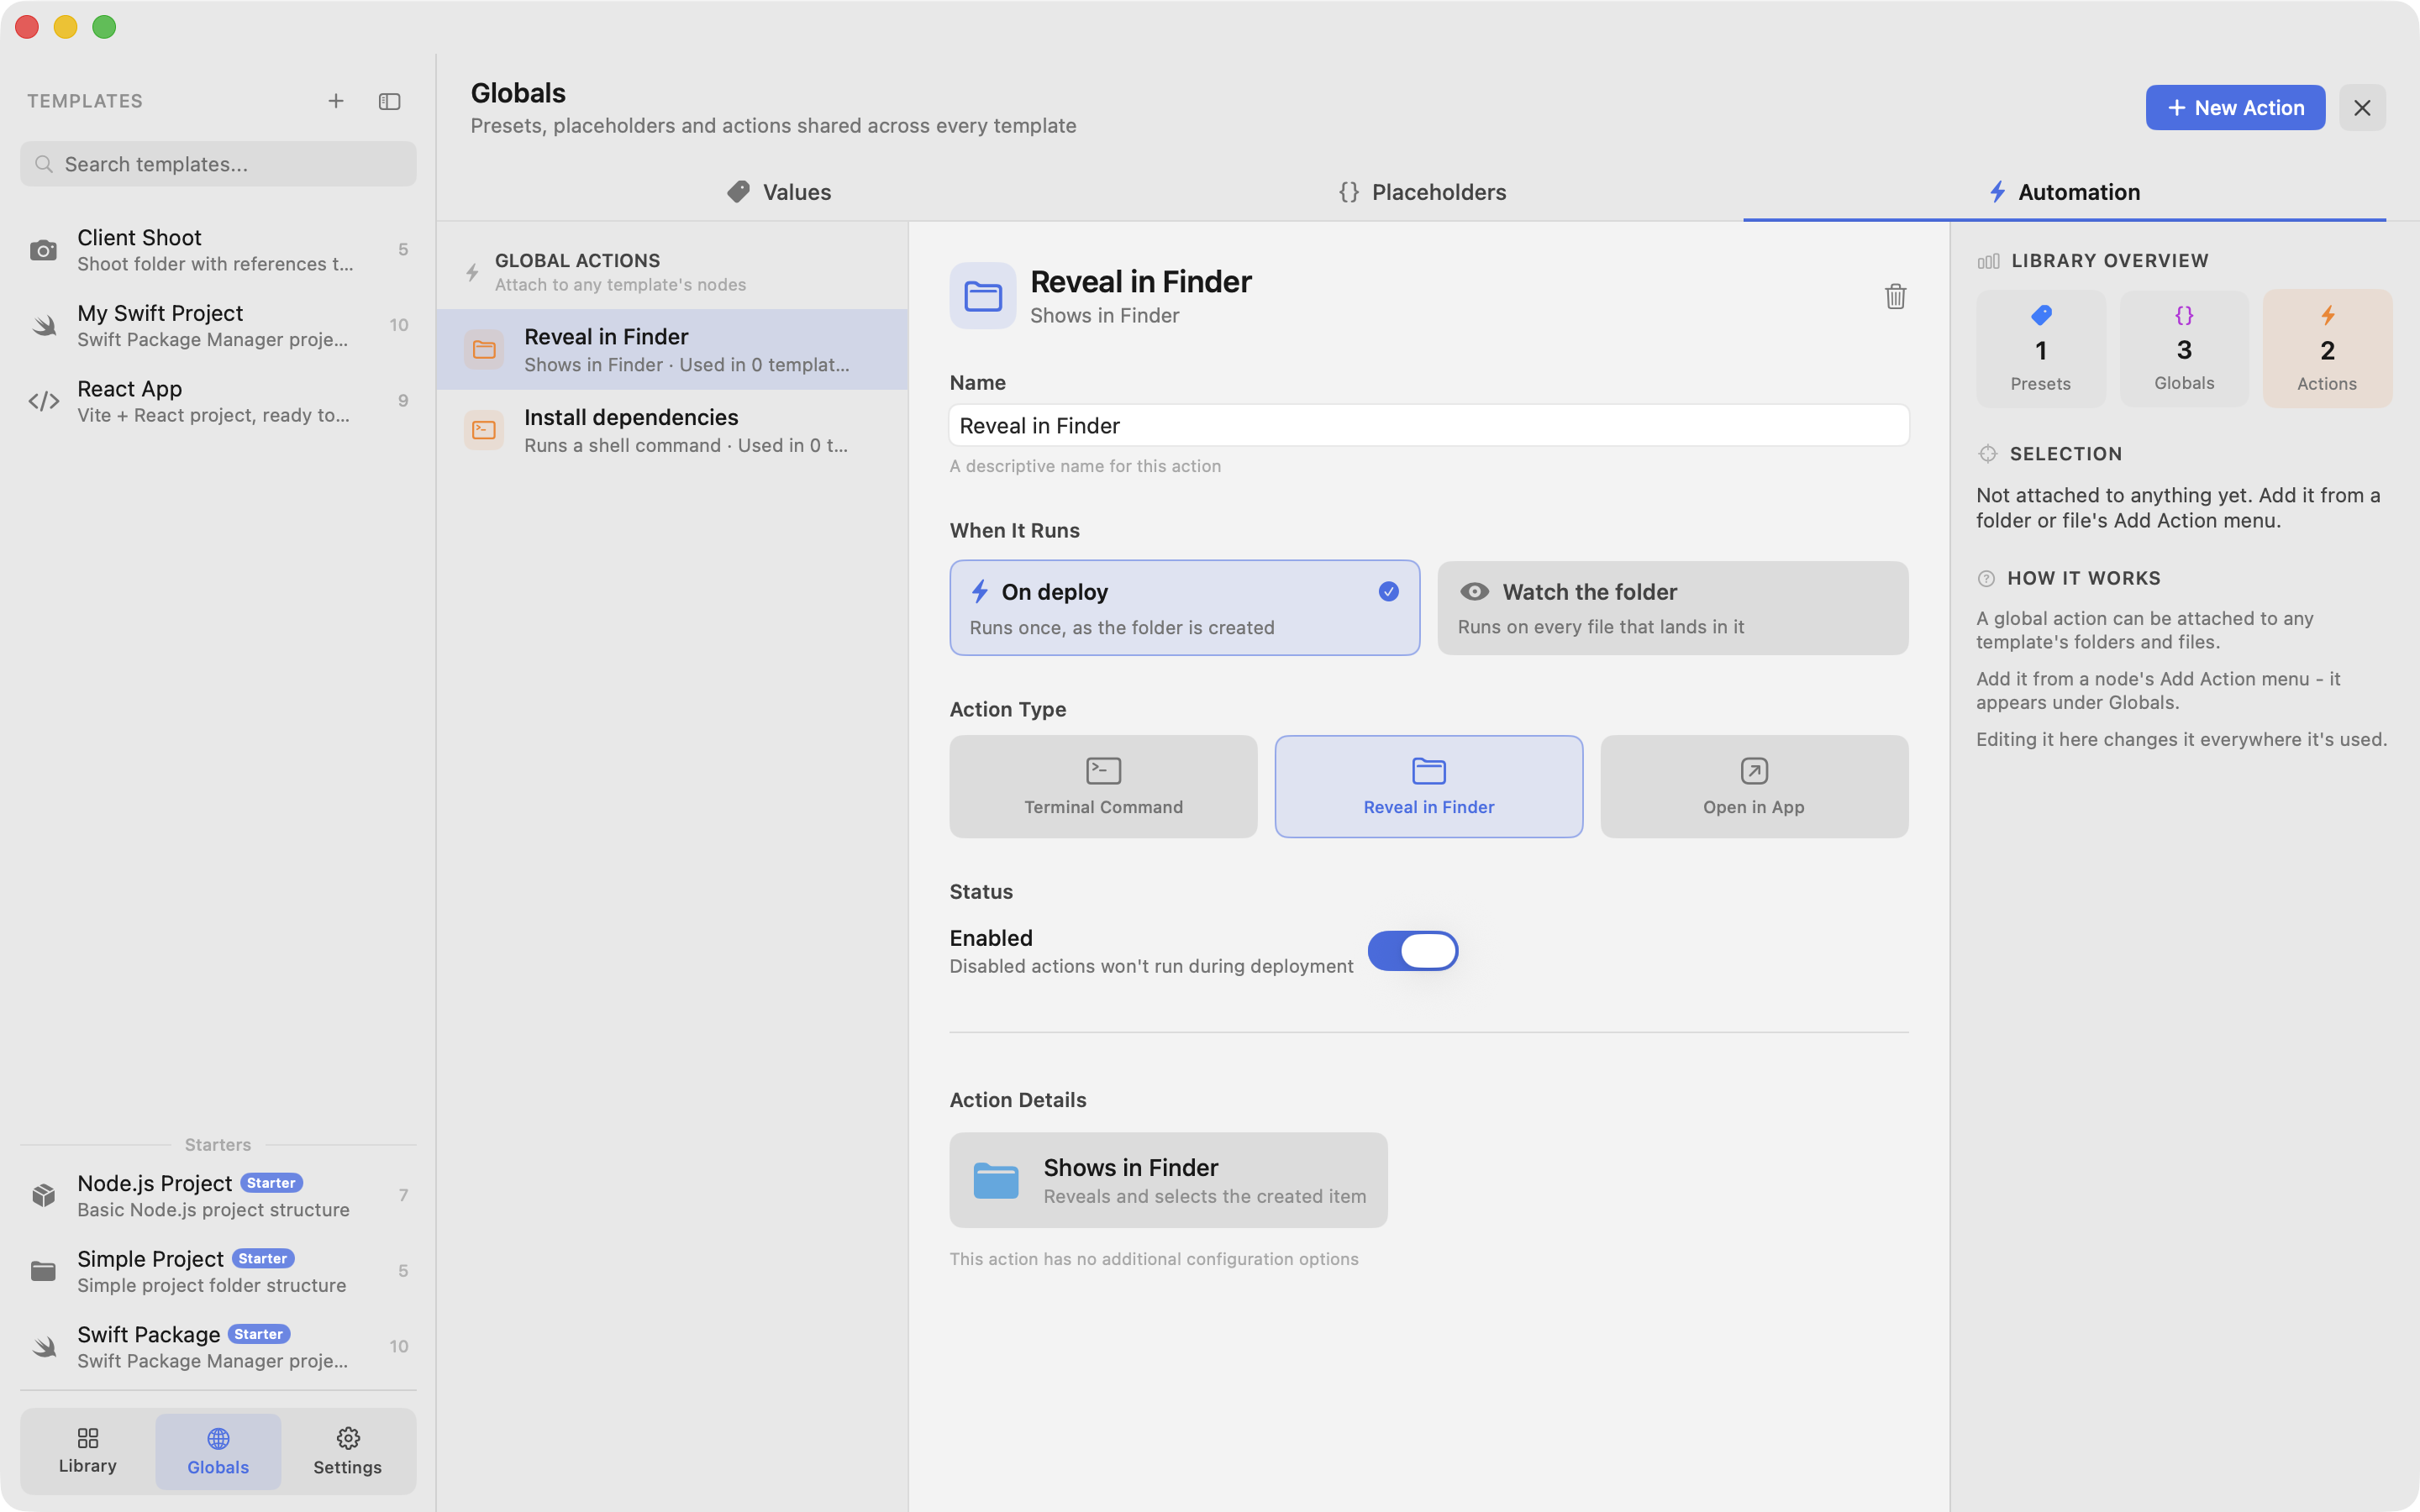Add a new template with the plus icon
This screenshot has height=1512, width=2420.
tap(336, 101)
